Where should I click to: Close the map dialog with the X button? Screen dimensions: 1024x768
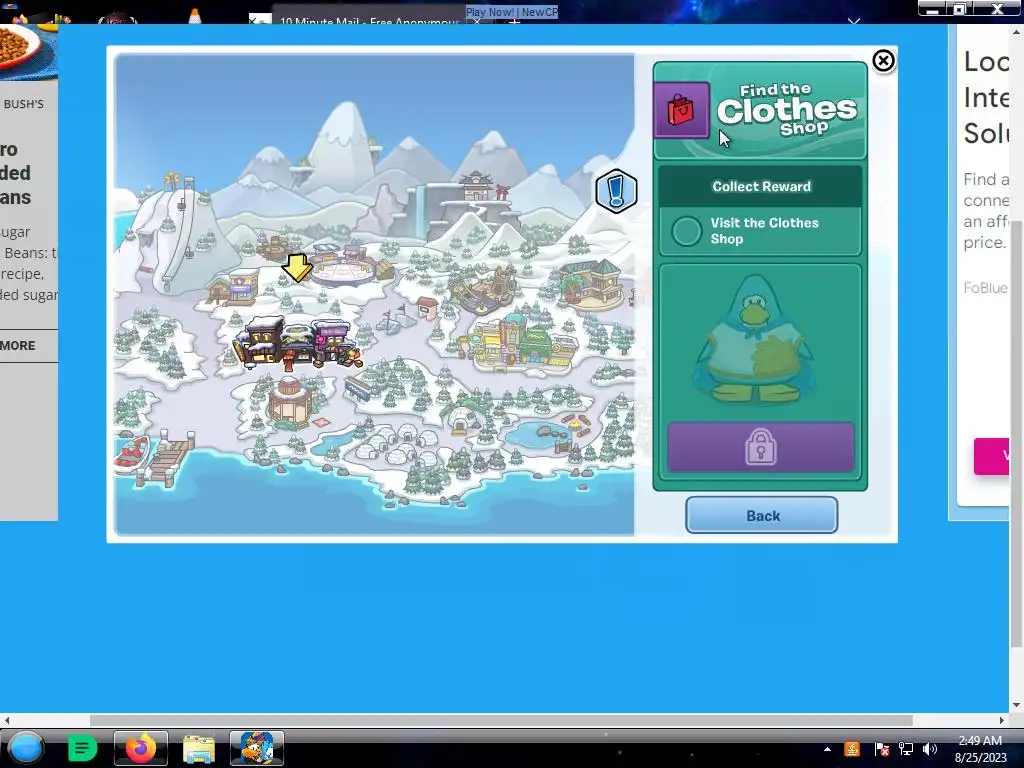pyautogui.click(x=883, y=61)
